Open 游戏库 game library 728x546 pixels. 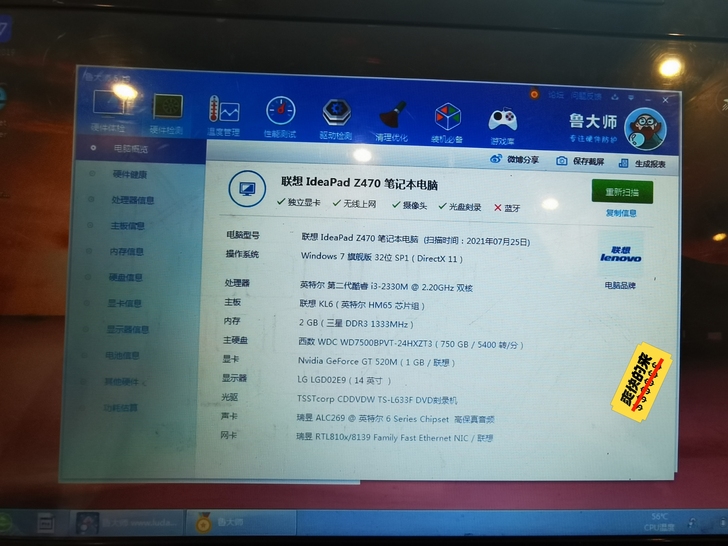pyautogui.click(x=502, y=126)
